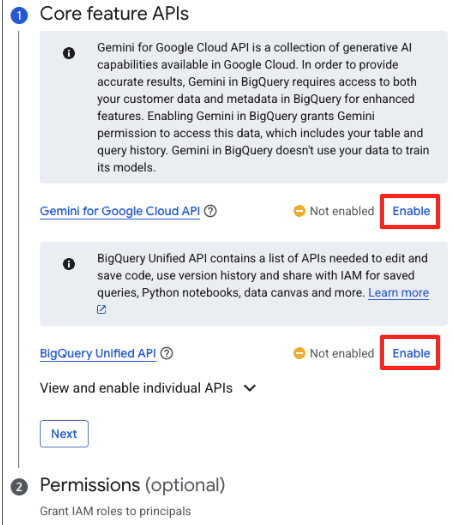The height and width of the screenshot is (525, 454).
Task: Click the orange status icon for Gemini API
Action: click(x=299, y=211)
